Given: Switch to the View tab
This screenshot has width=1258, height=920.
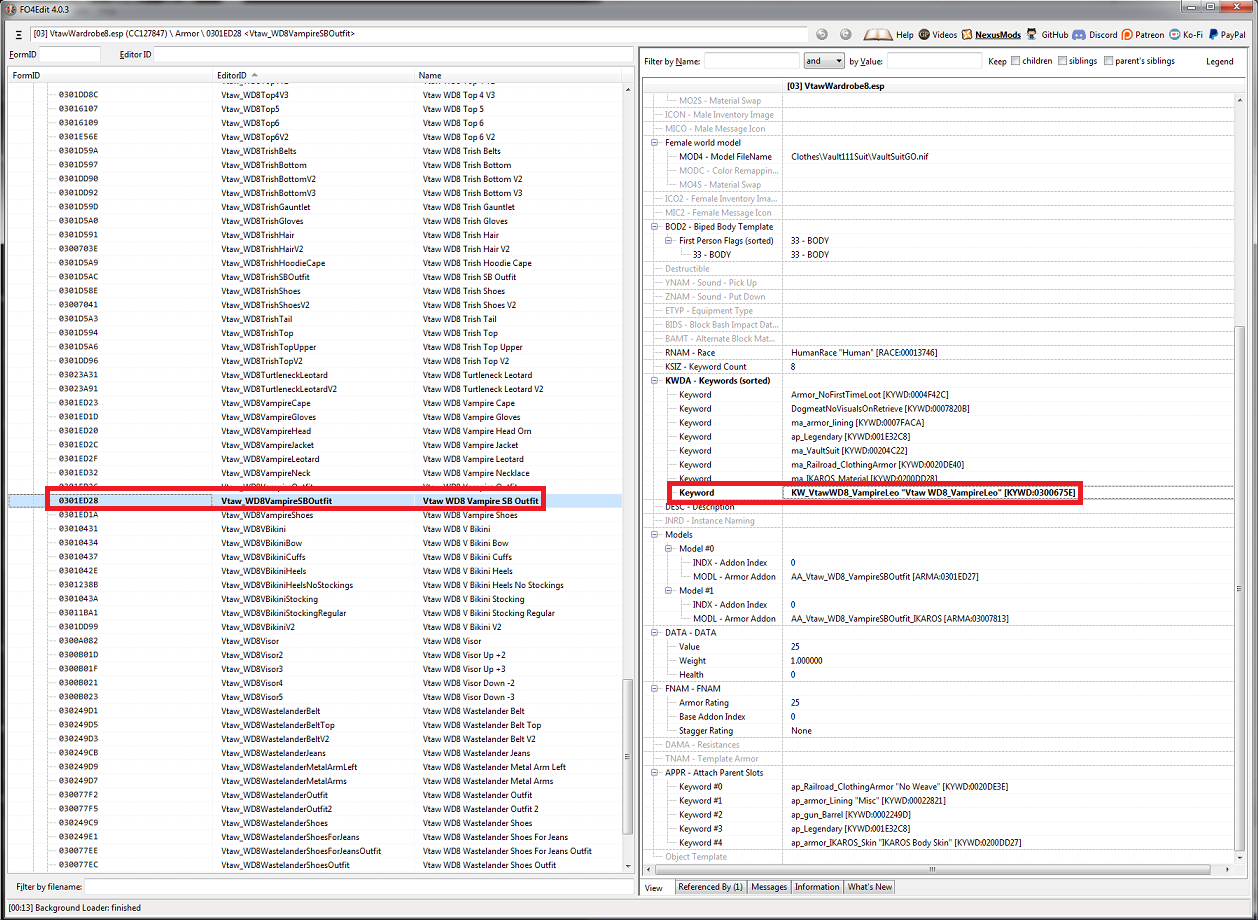Looking at the screenshot, I should click(x=654, y=887).
